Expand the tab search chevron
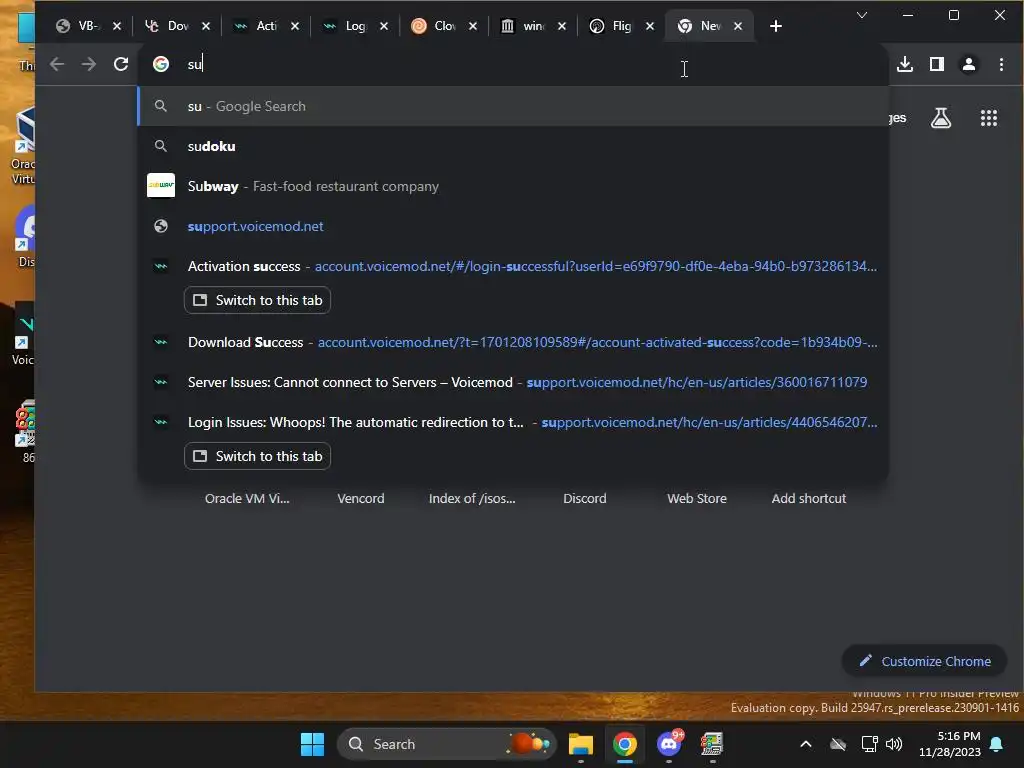 pyautogui.click(x=862, y=15)
